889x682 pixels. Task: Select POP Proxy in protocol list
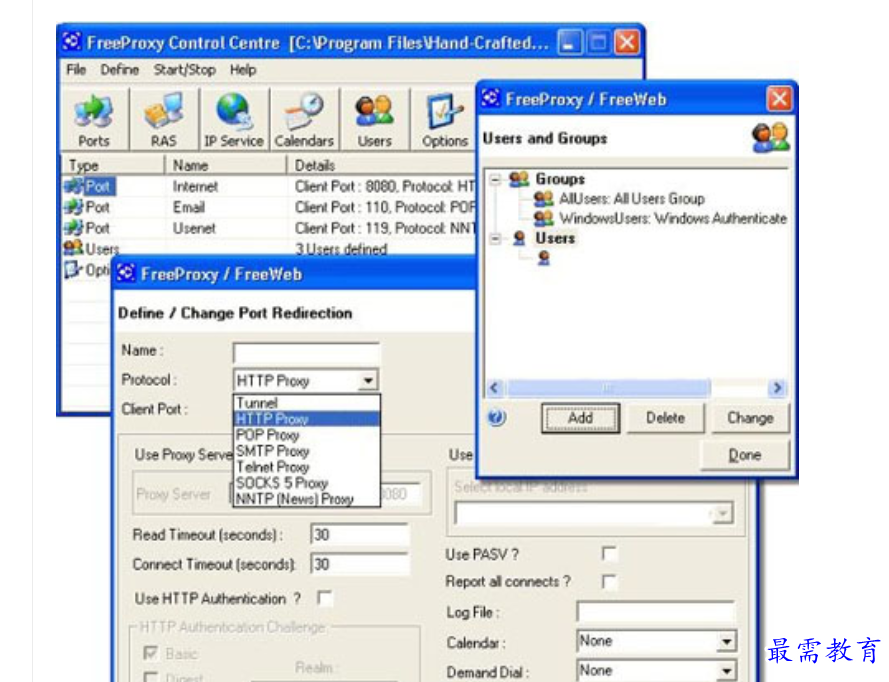point(306,435)
